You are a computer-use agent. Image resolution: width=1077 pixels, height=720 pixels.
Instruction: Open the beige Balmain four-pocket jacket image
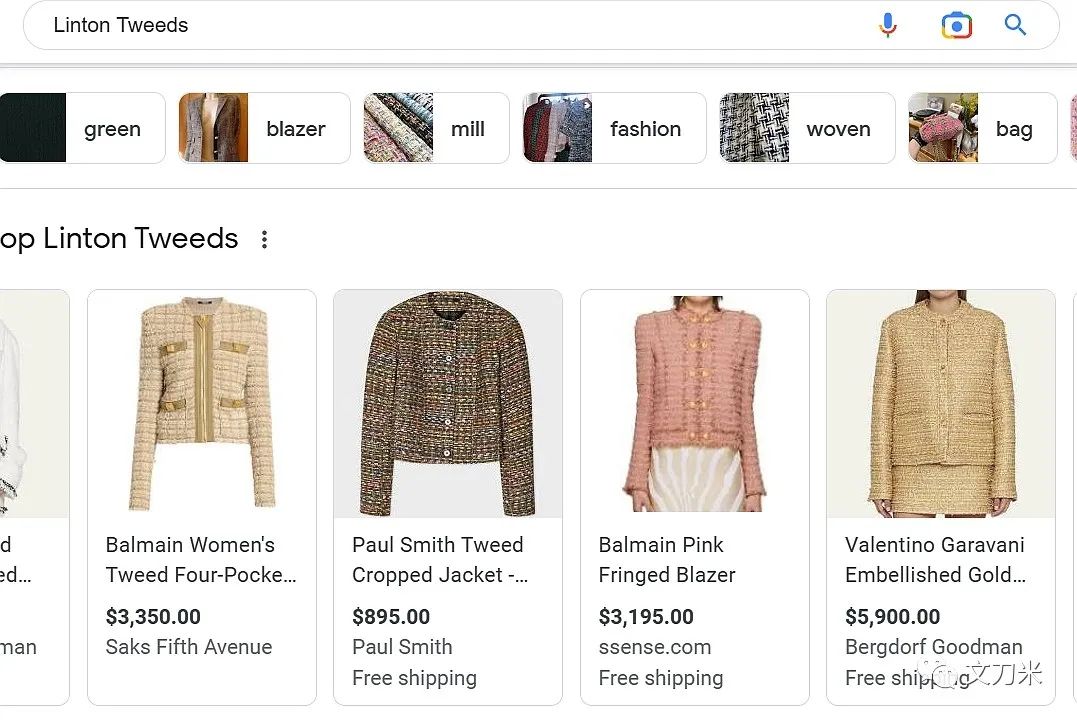(202, 403)
